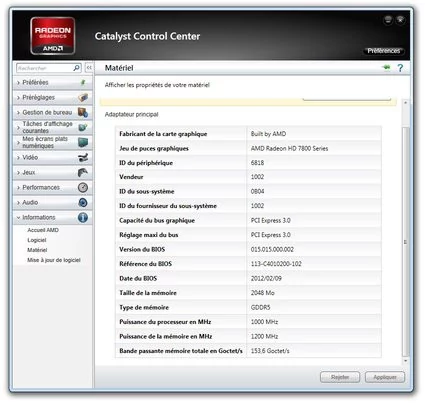Expand the Performances section
Screen dimensions: 425x403
[x=53, y=187]
